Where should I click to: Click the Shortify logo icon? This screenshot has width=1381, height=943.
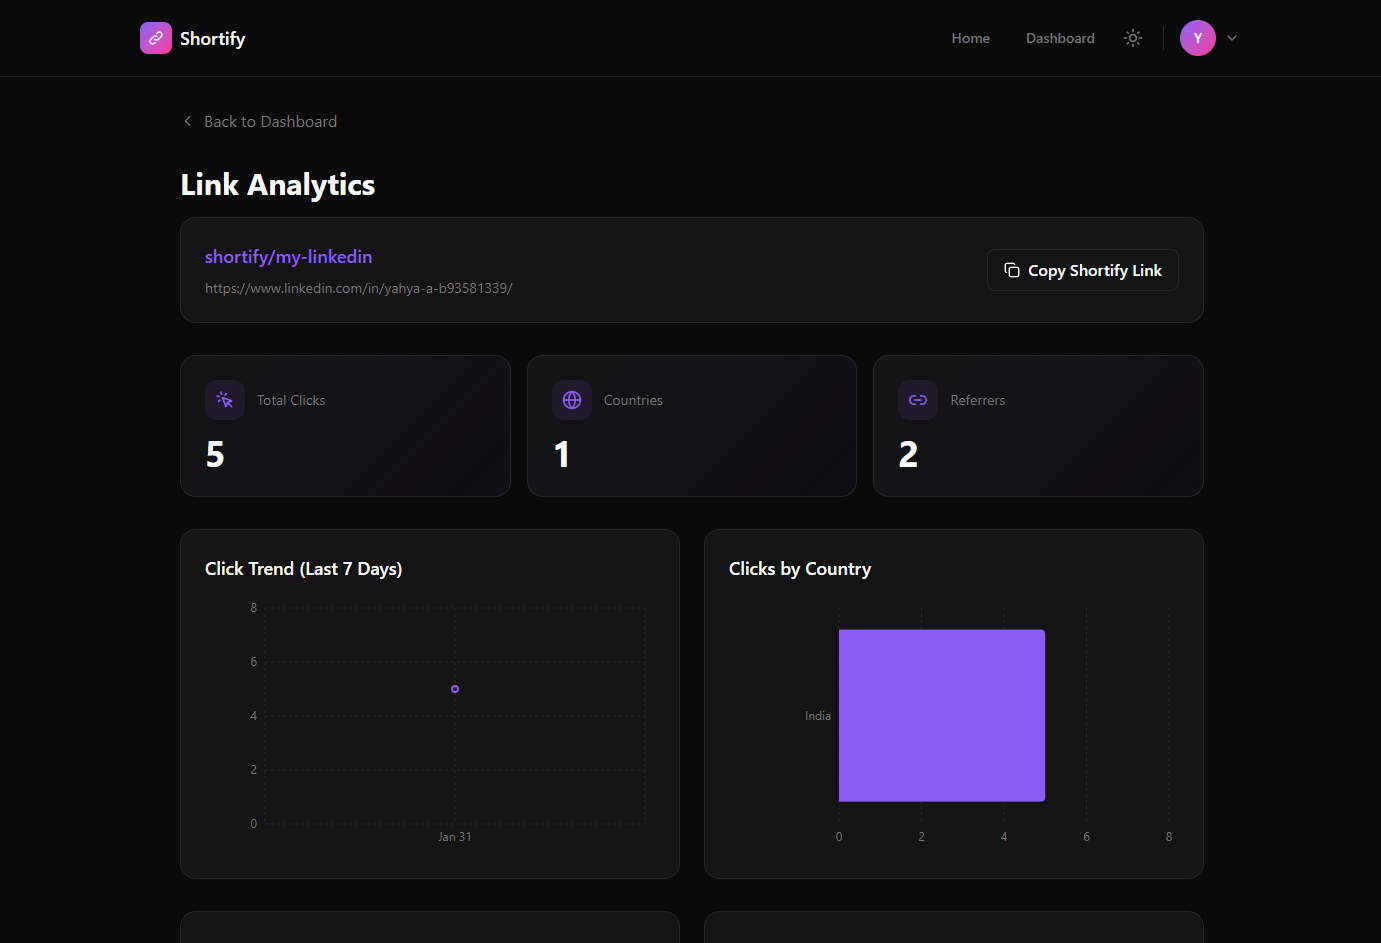[x=155, y=37]
